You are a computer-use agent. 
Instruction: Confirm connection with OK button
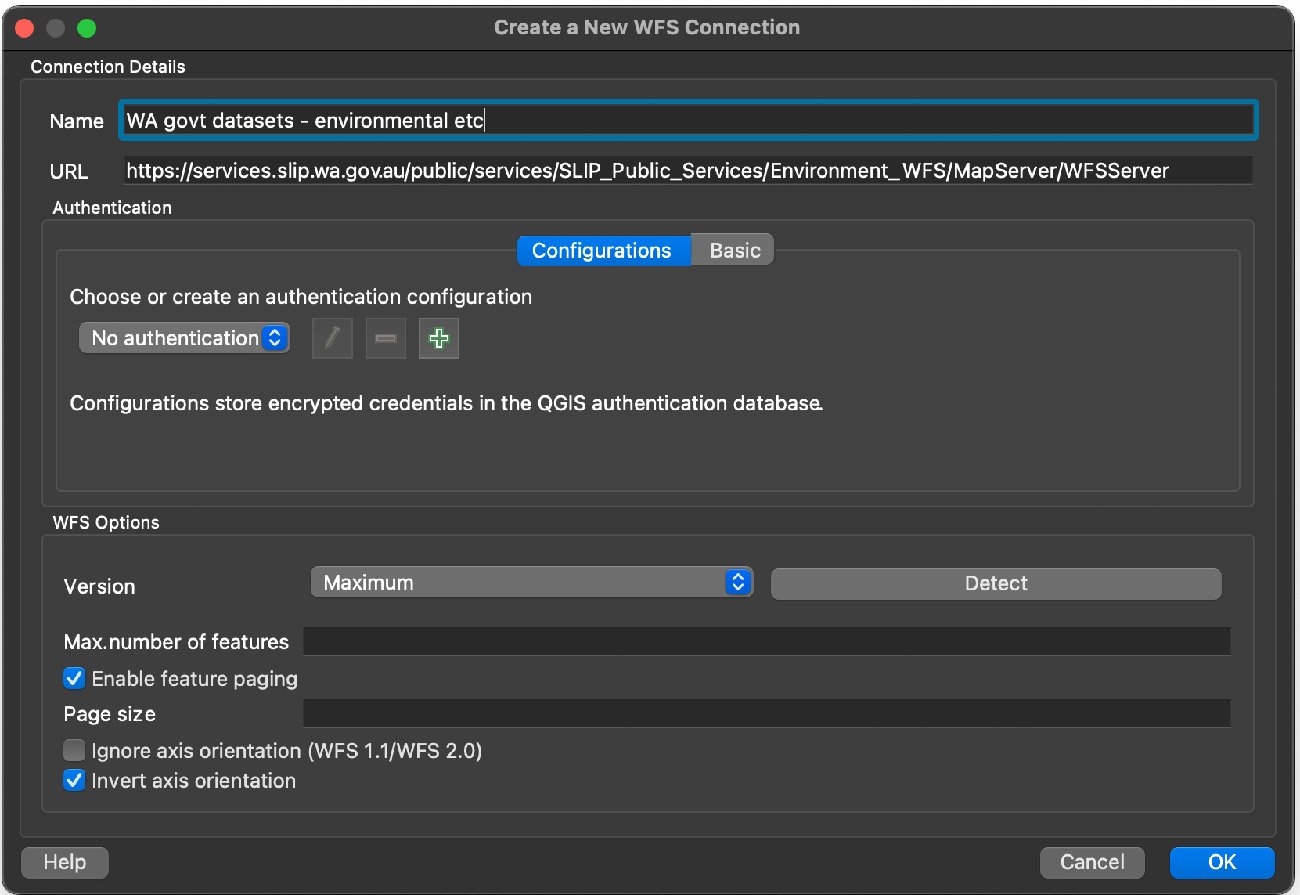pyautogui.click(x=1222, y=862)
